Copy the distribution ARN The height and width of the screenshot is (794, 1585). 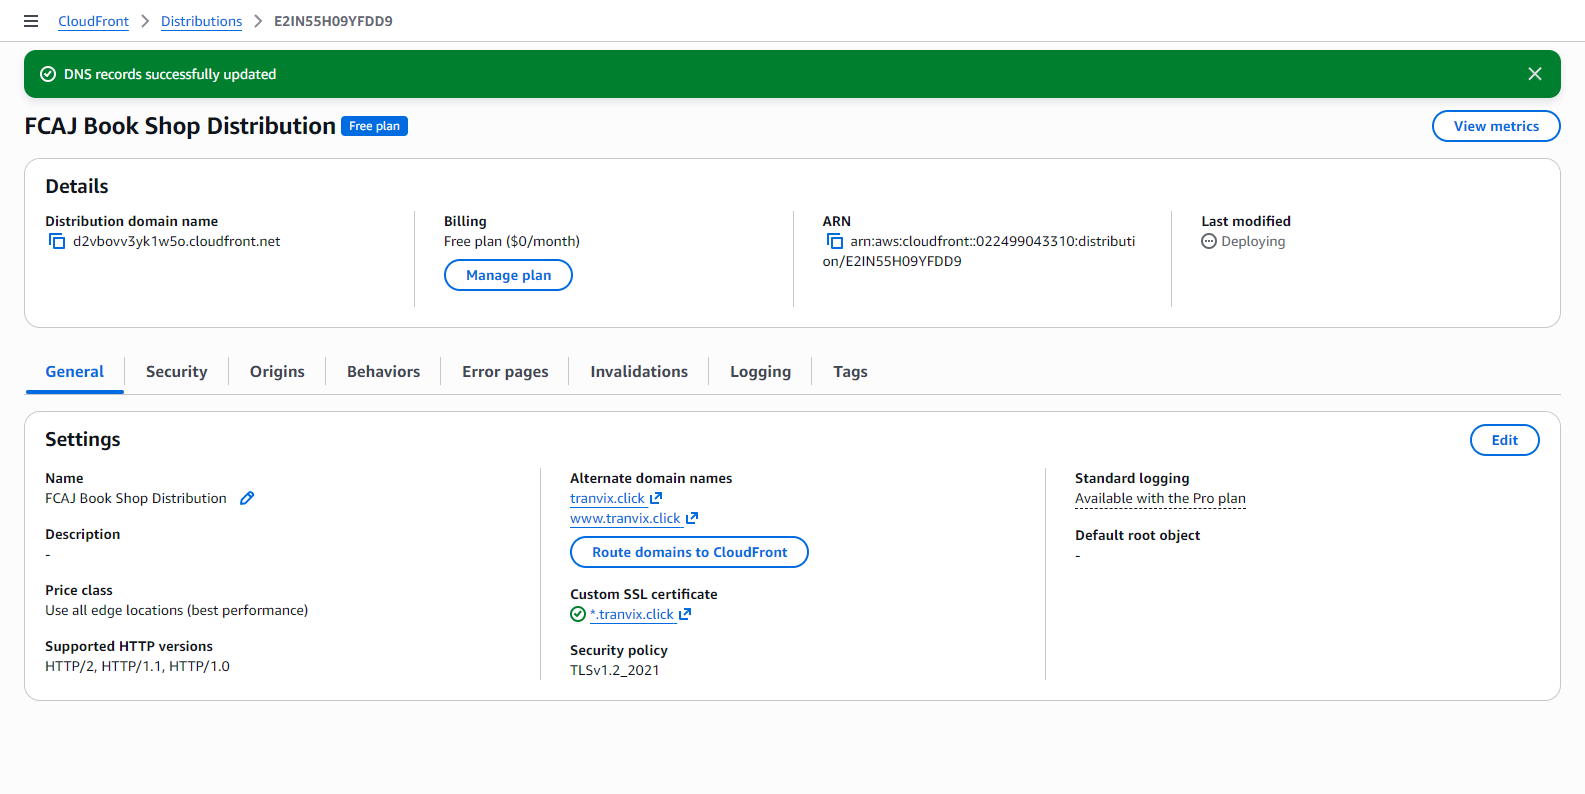[835, 241]
